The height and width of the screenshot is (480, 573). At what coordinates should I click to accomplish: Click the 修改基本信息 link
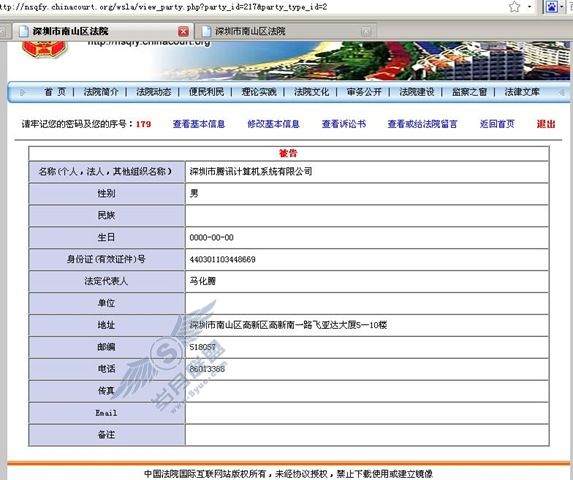point(273,124)
